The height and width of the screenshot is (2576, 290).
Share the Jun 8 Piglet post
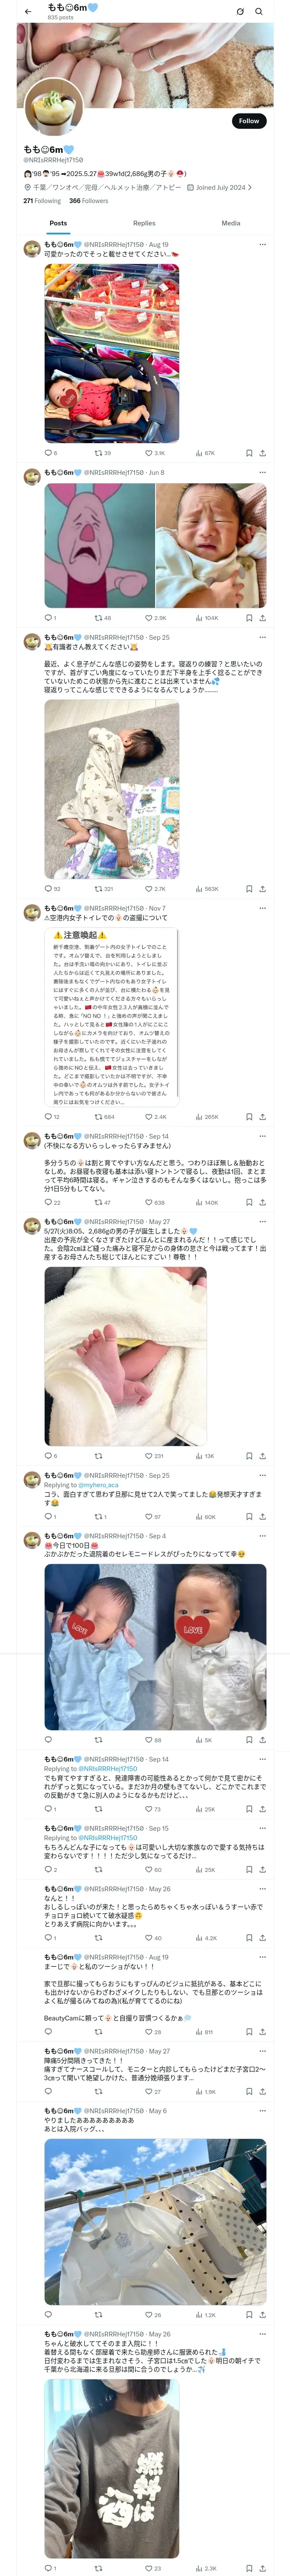point(262,618)
